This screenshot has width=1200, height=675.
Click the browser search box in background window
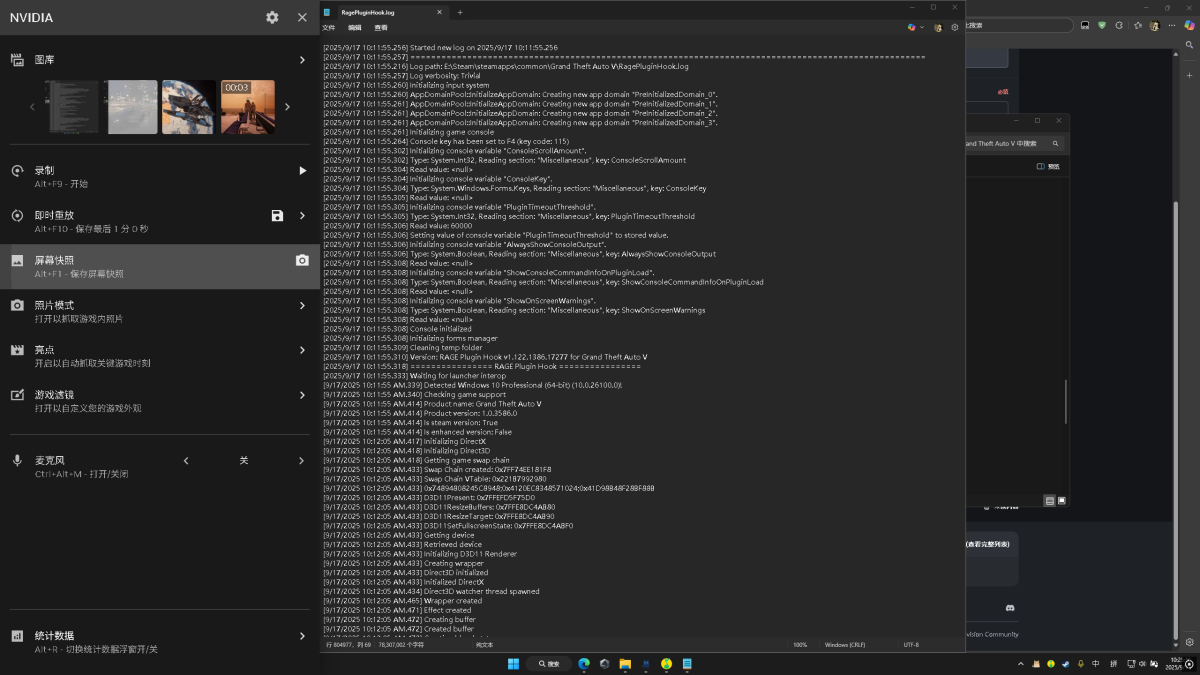[1021, 25]
